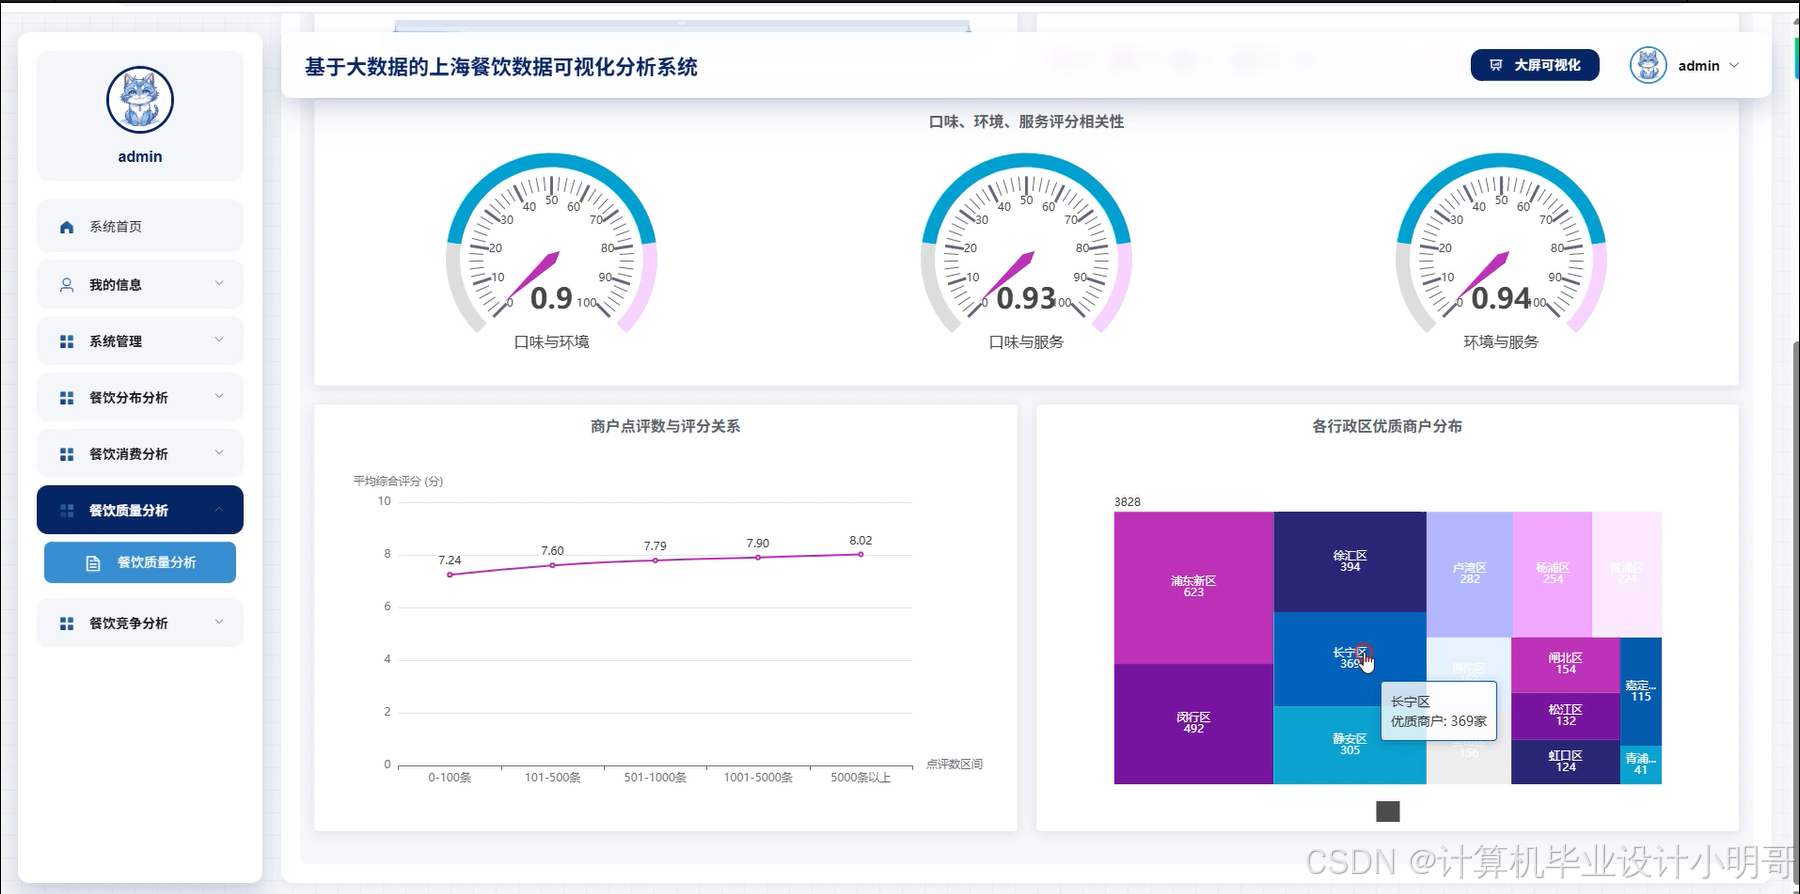Screen dimensions: 1800x894
Task: Select the 嘉定 115 treemap block
Action: 1641,691
